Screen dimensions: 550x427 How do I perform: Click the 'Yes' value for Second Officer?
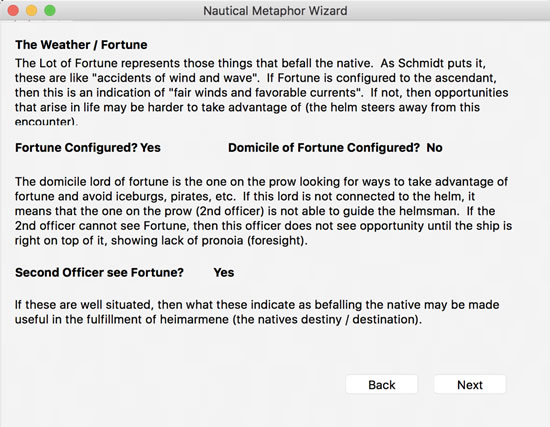(x=224, y=272)
